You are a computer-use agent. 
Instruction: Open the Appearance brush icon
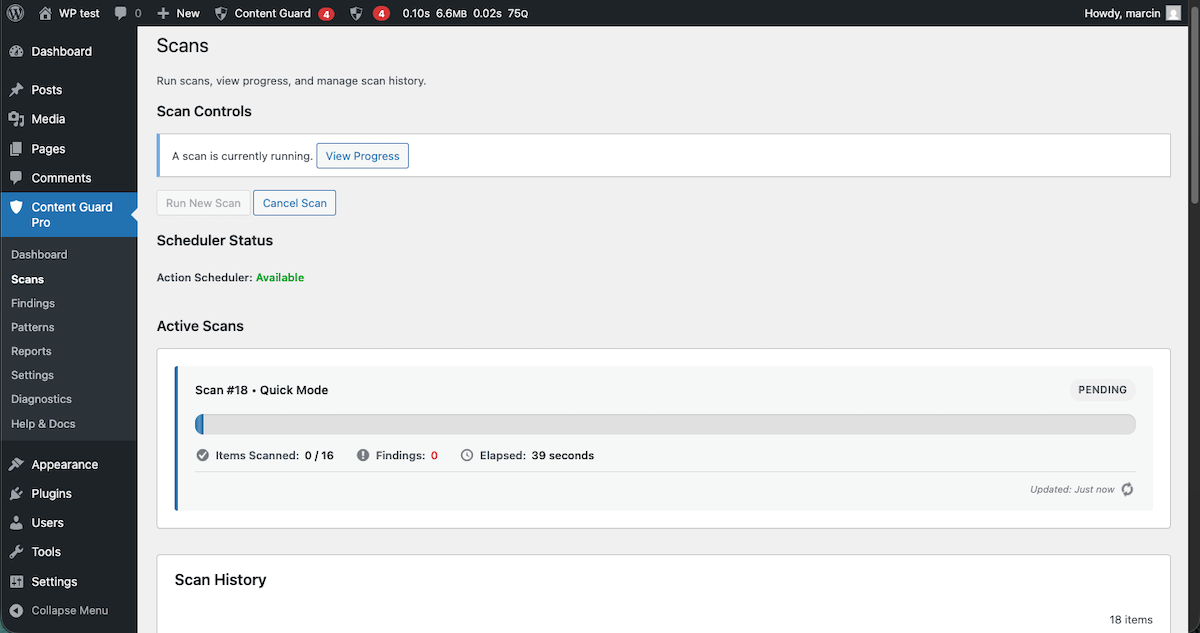pyautogui.click(x=15, y=464)
